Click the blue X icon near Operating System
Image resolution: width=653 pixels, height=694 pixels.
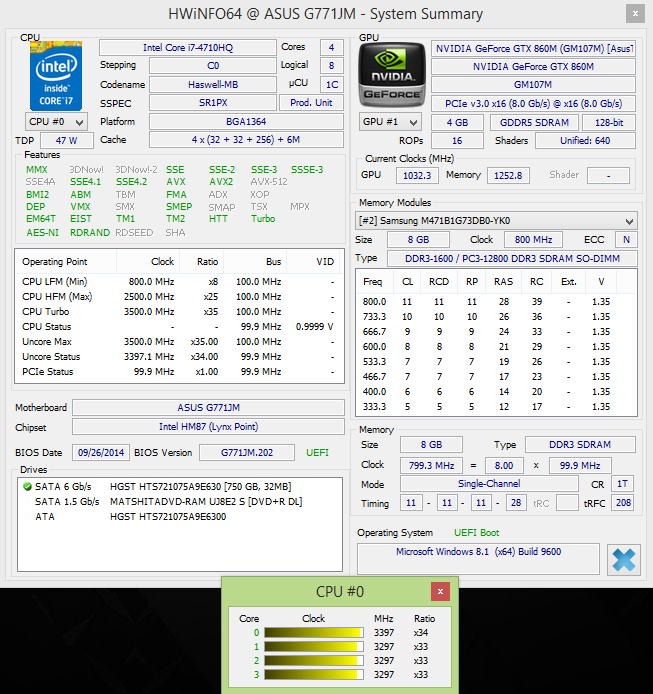pyautogui.click(x=623, y=560)
